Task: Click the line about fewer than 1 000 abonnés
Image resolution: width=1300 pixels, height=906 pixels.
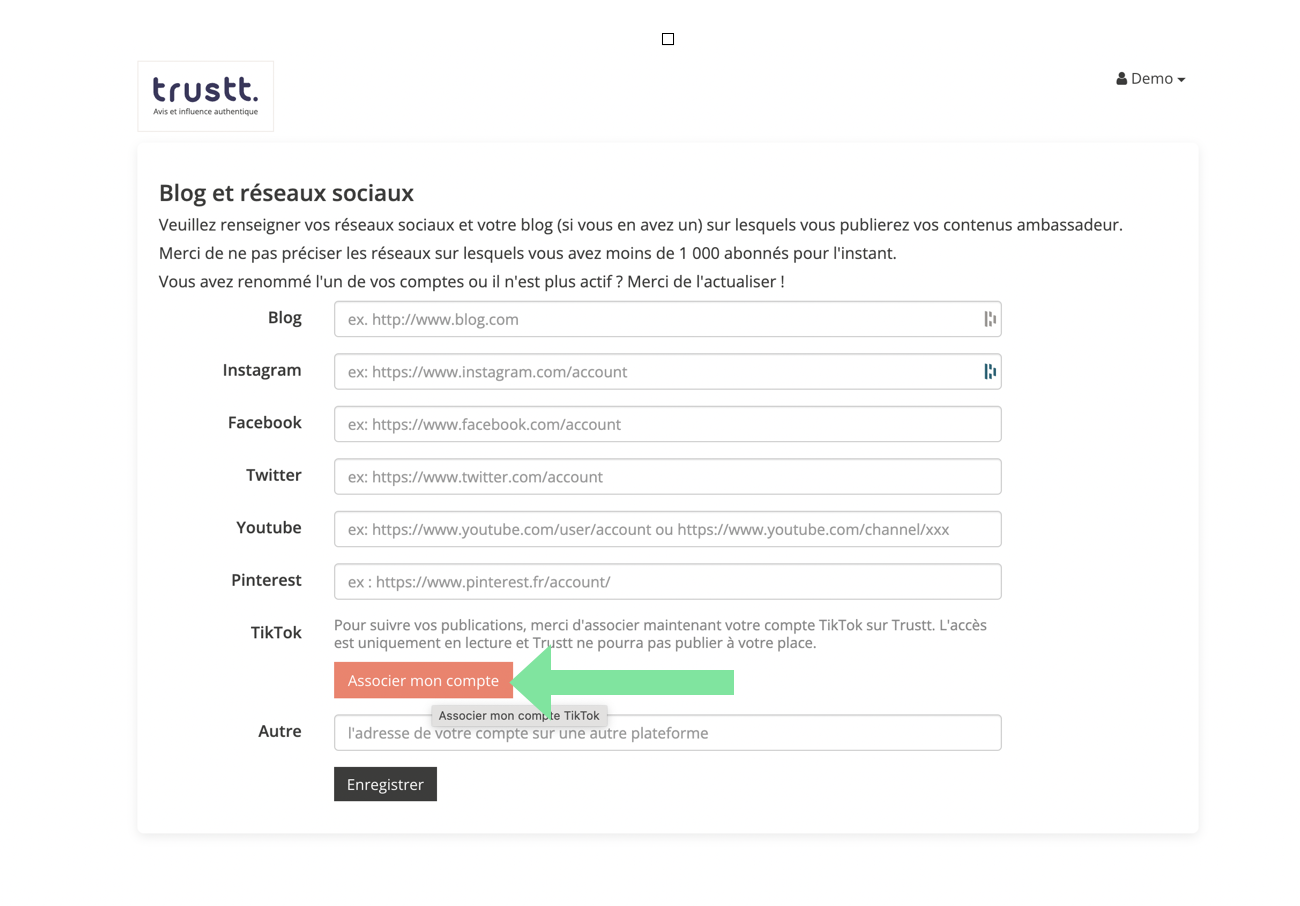Action: pyautogui.click(x=527, y=253)
